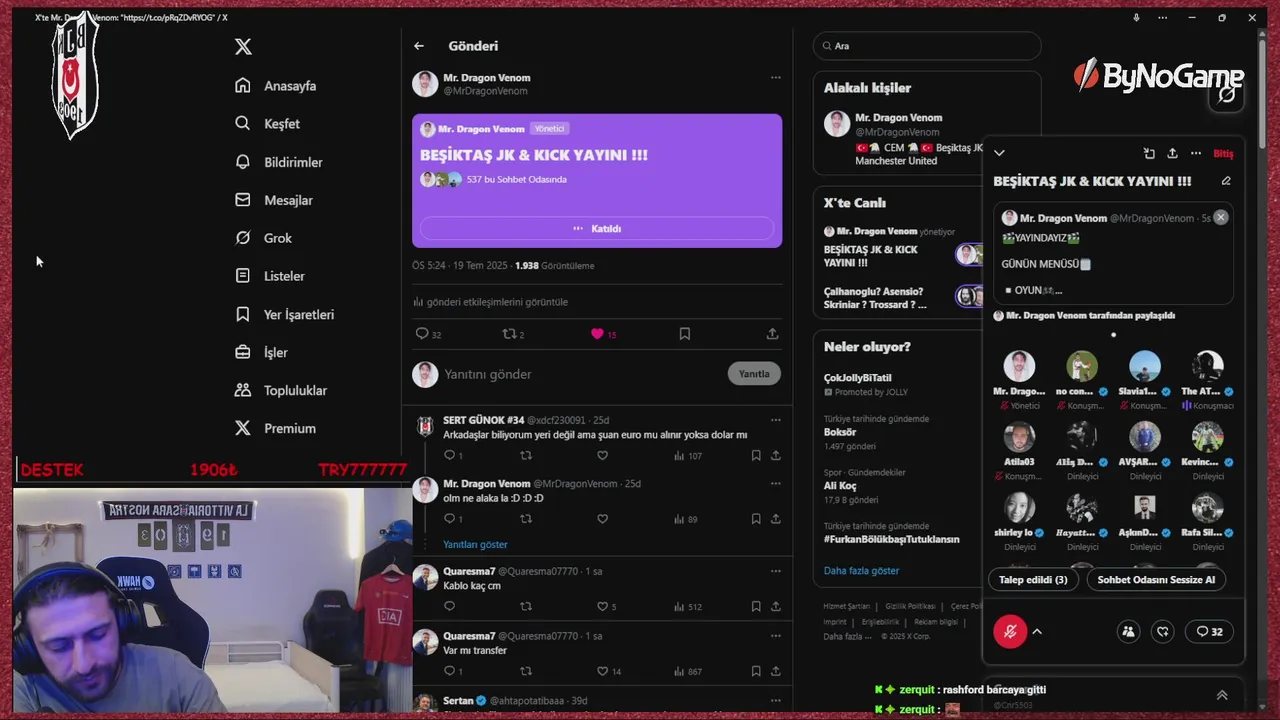Collapse the Space panel with the chevron

(x=999, y=153)
